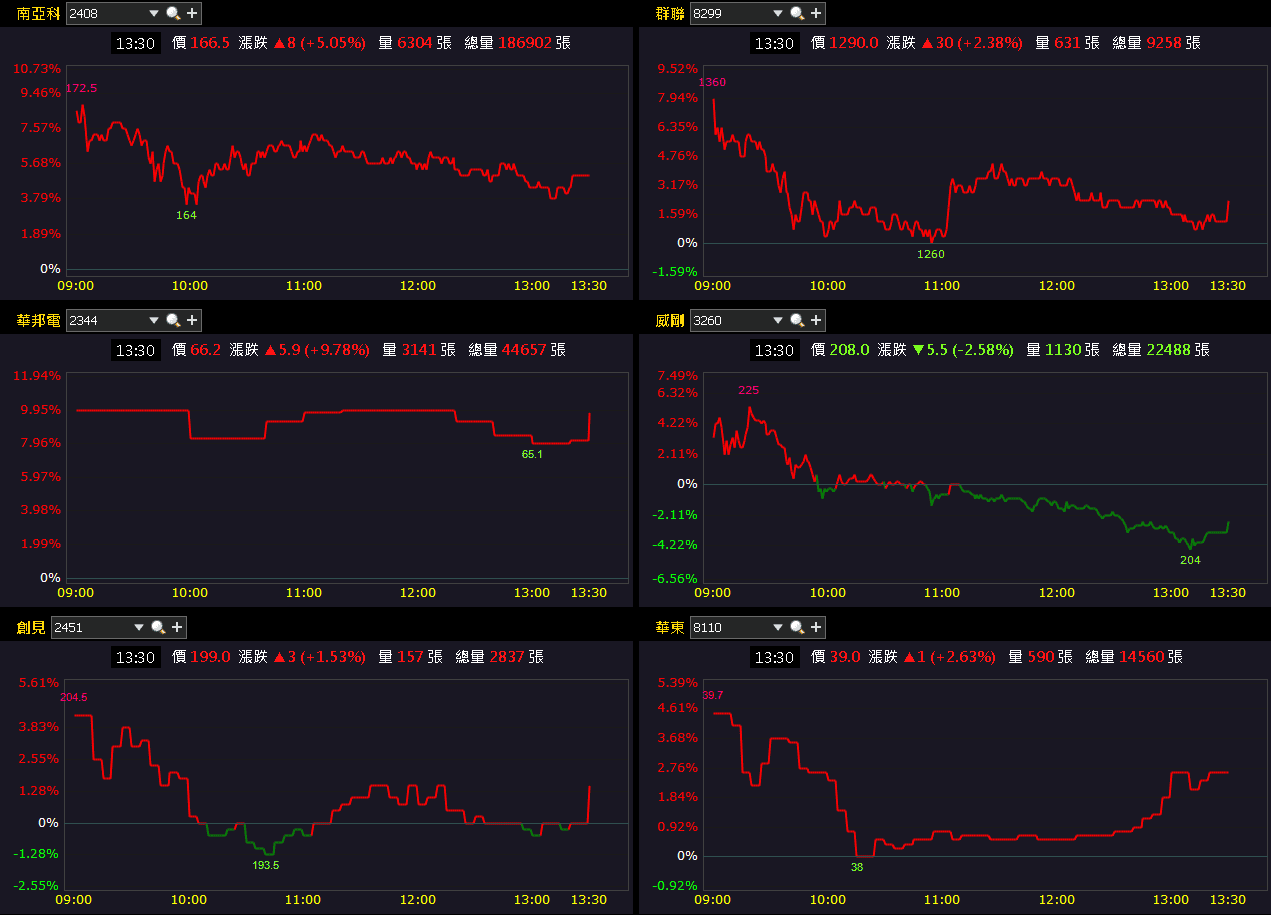Click the price value 166.5

(210, 43)
